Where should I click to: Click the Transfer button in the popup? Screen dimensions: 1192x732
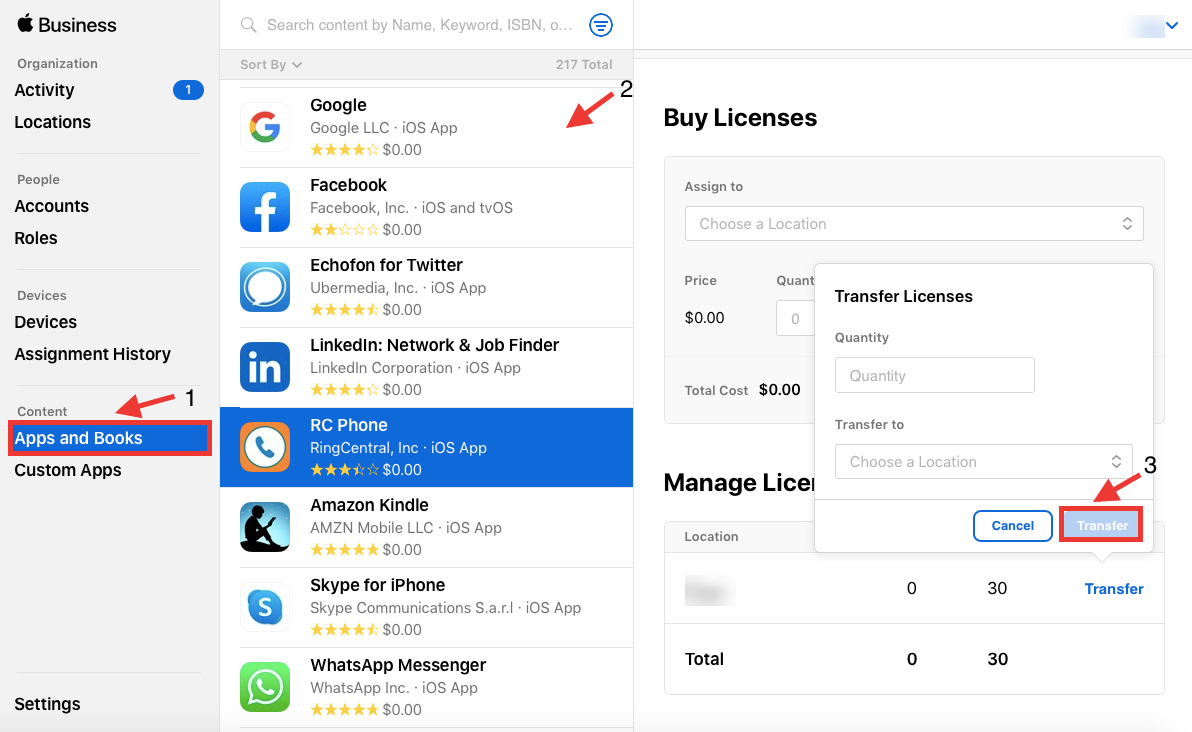tap(1102, 525)
